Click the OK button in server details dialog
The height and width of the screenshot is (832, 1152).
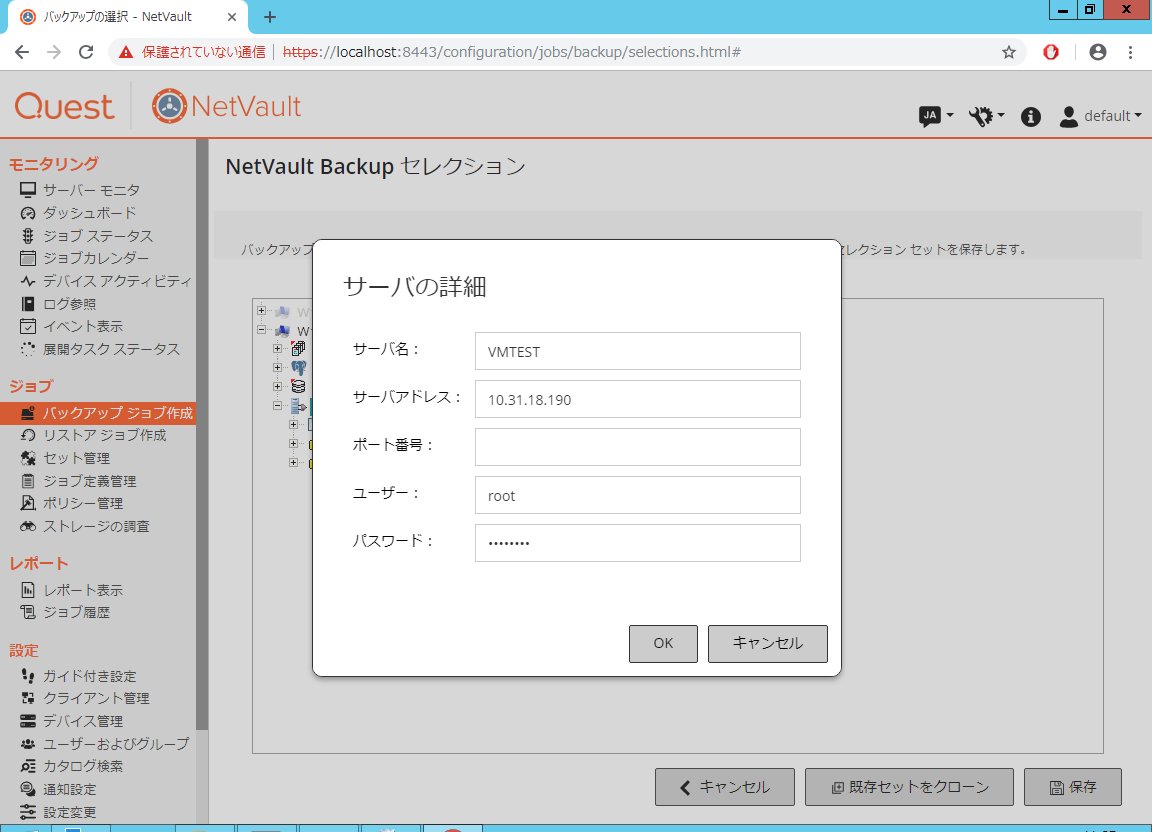[x=663, y=643]
